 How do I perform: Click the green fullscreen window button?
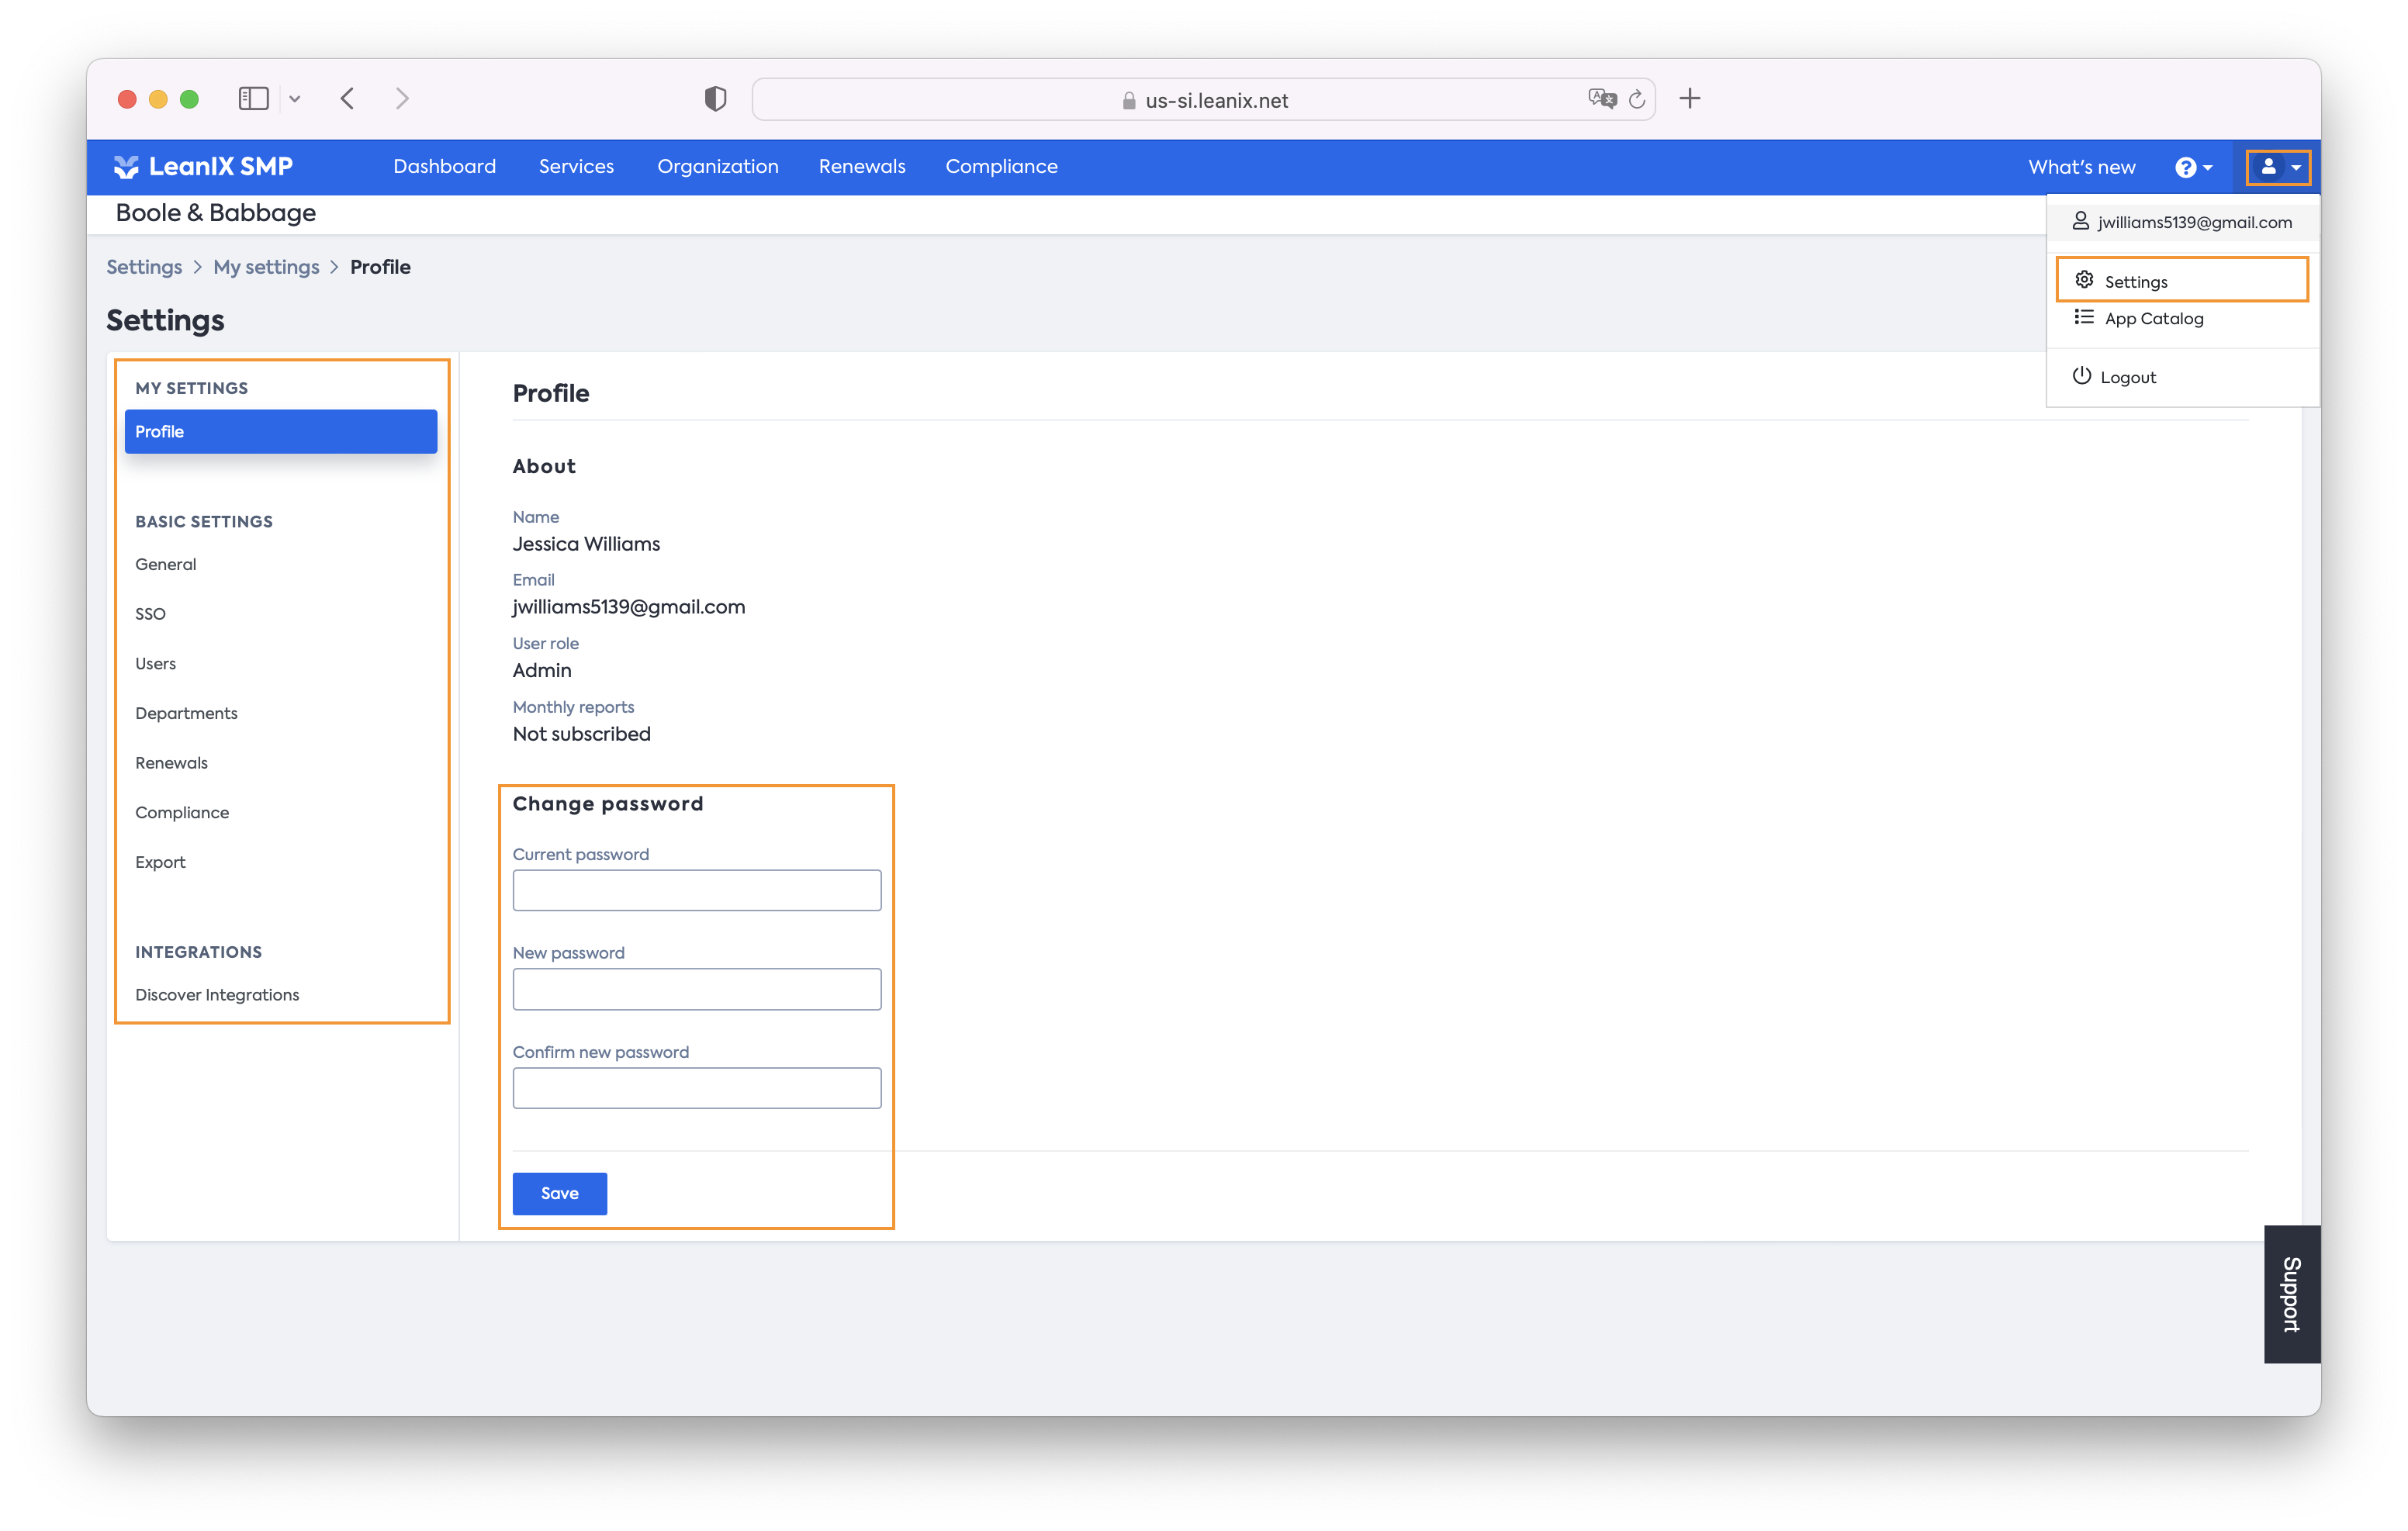pyautogui.click(x=189, y=99)
